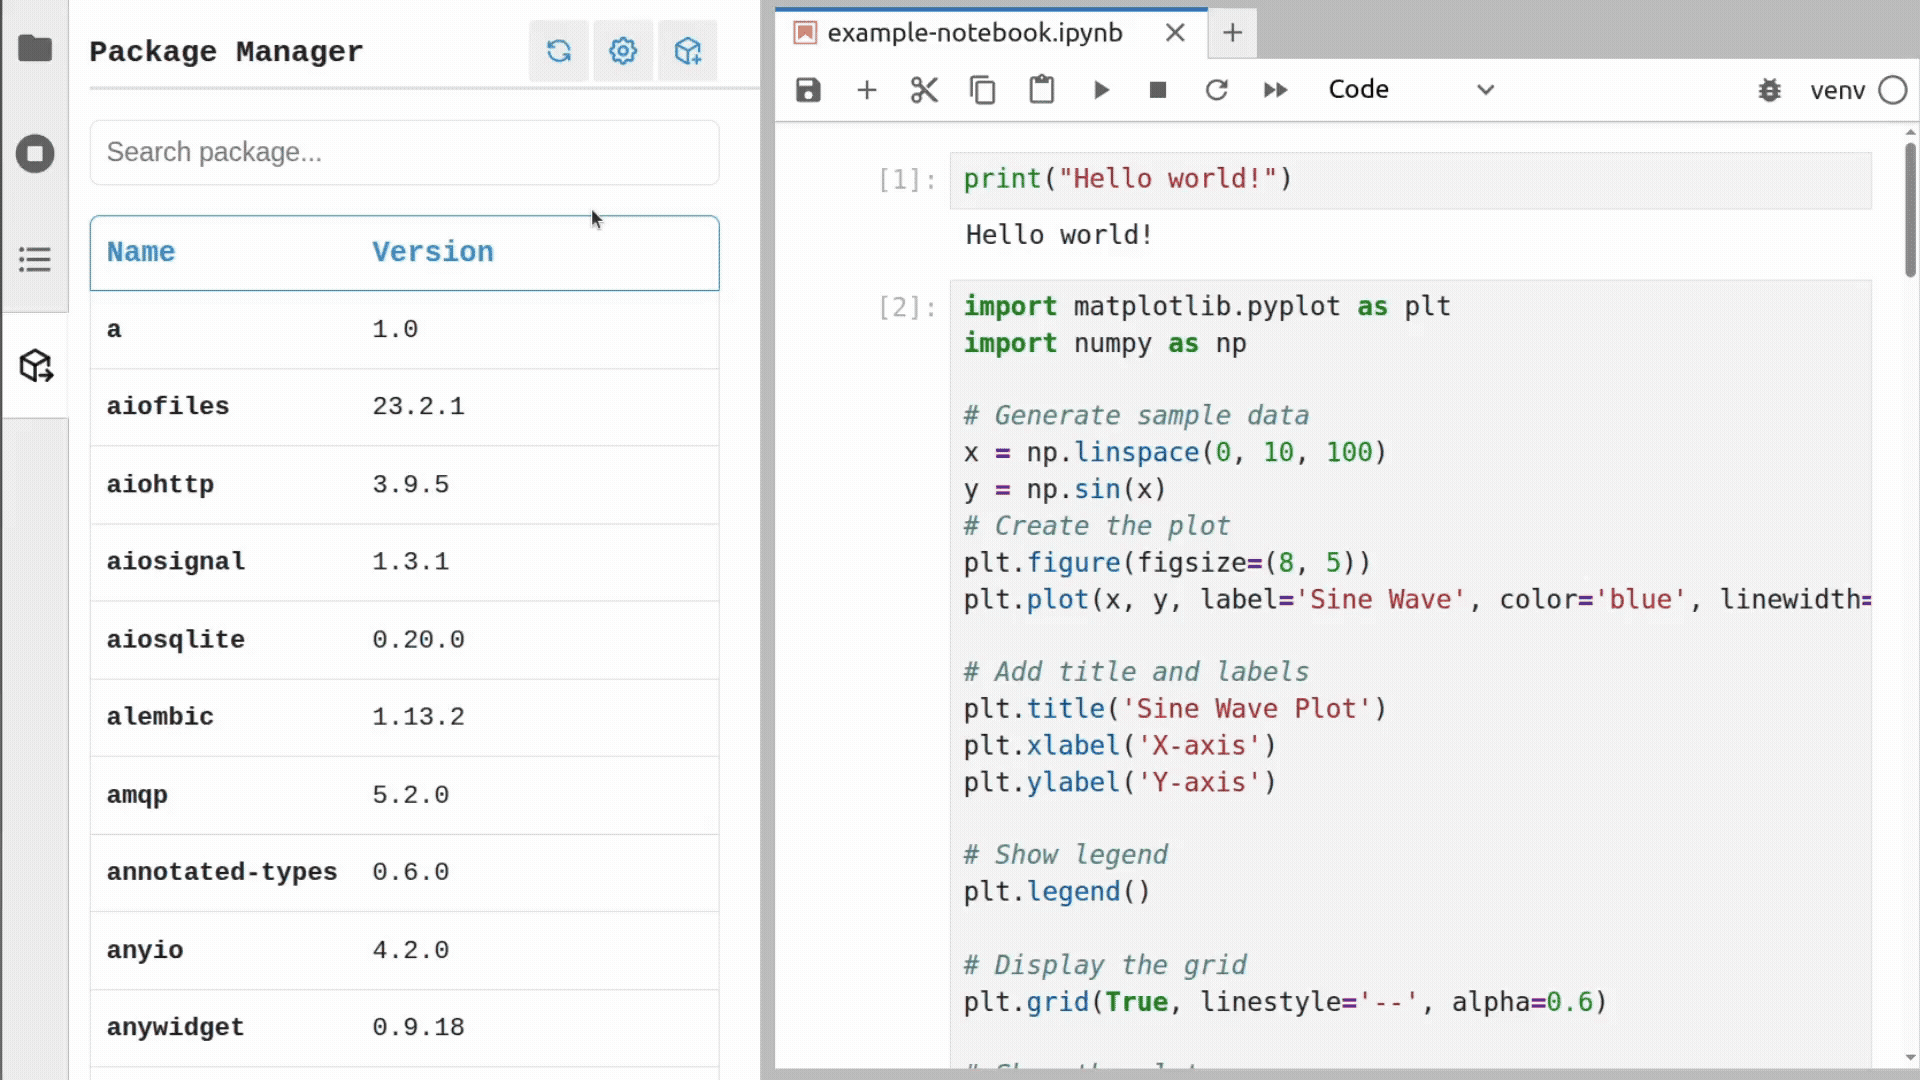
Task: Open the table of contents sidebar
Action: tap(35, 259)
